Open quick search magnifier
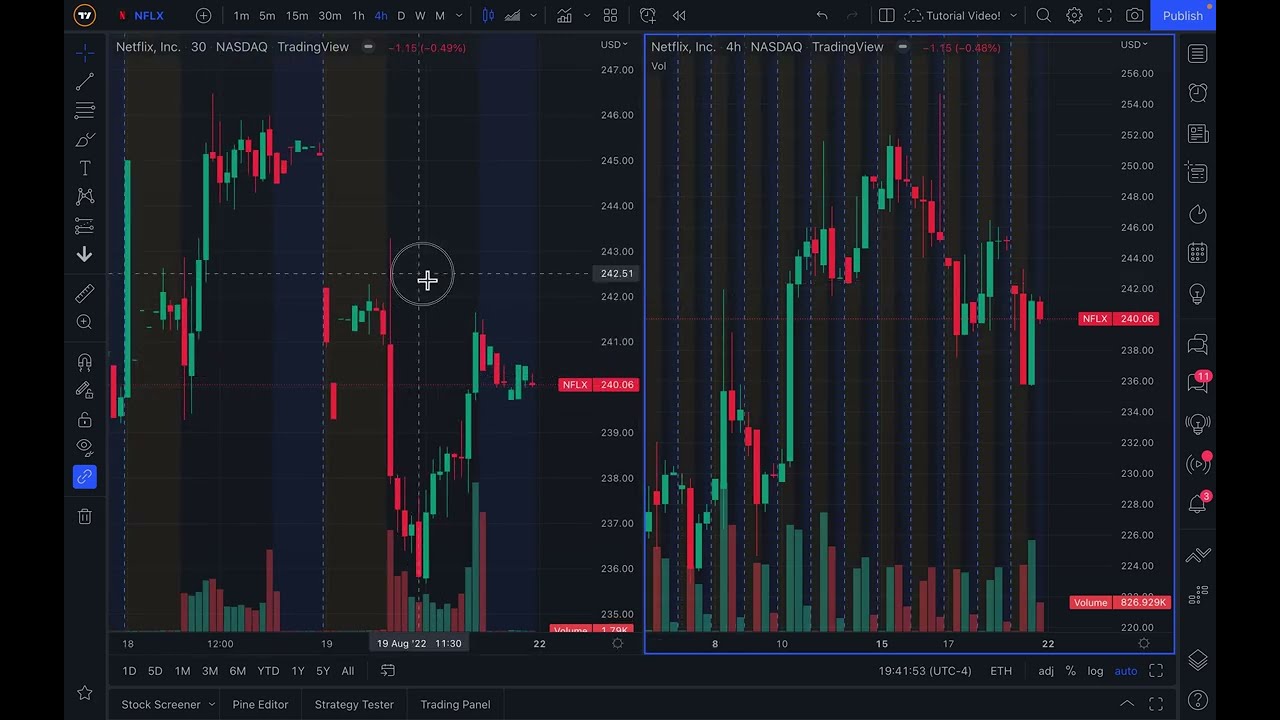This screenshot has width=1280, height=720. (x=1043, y=15)
